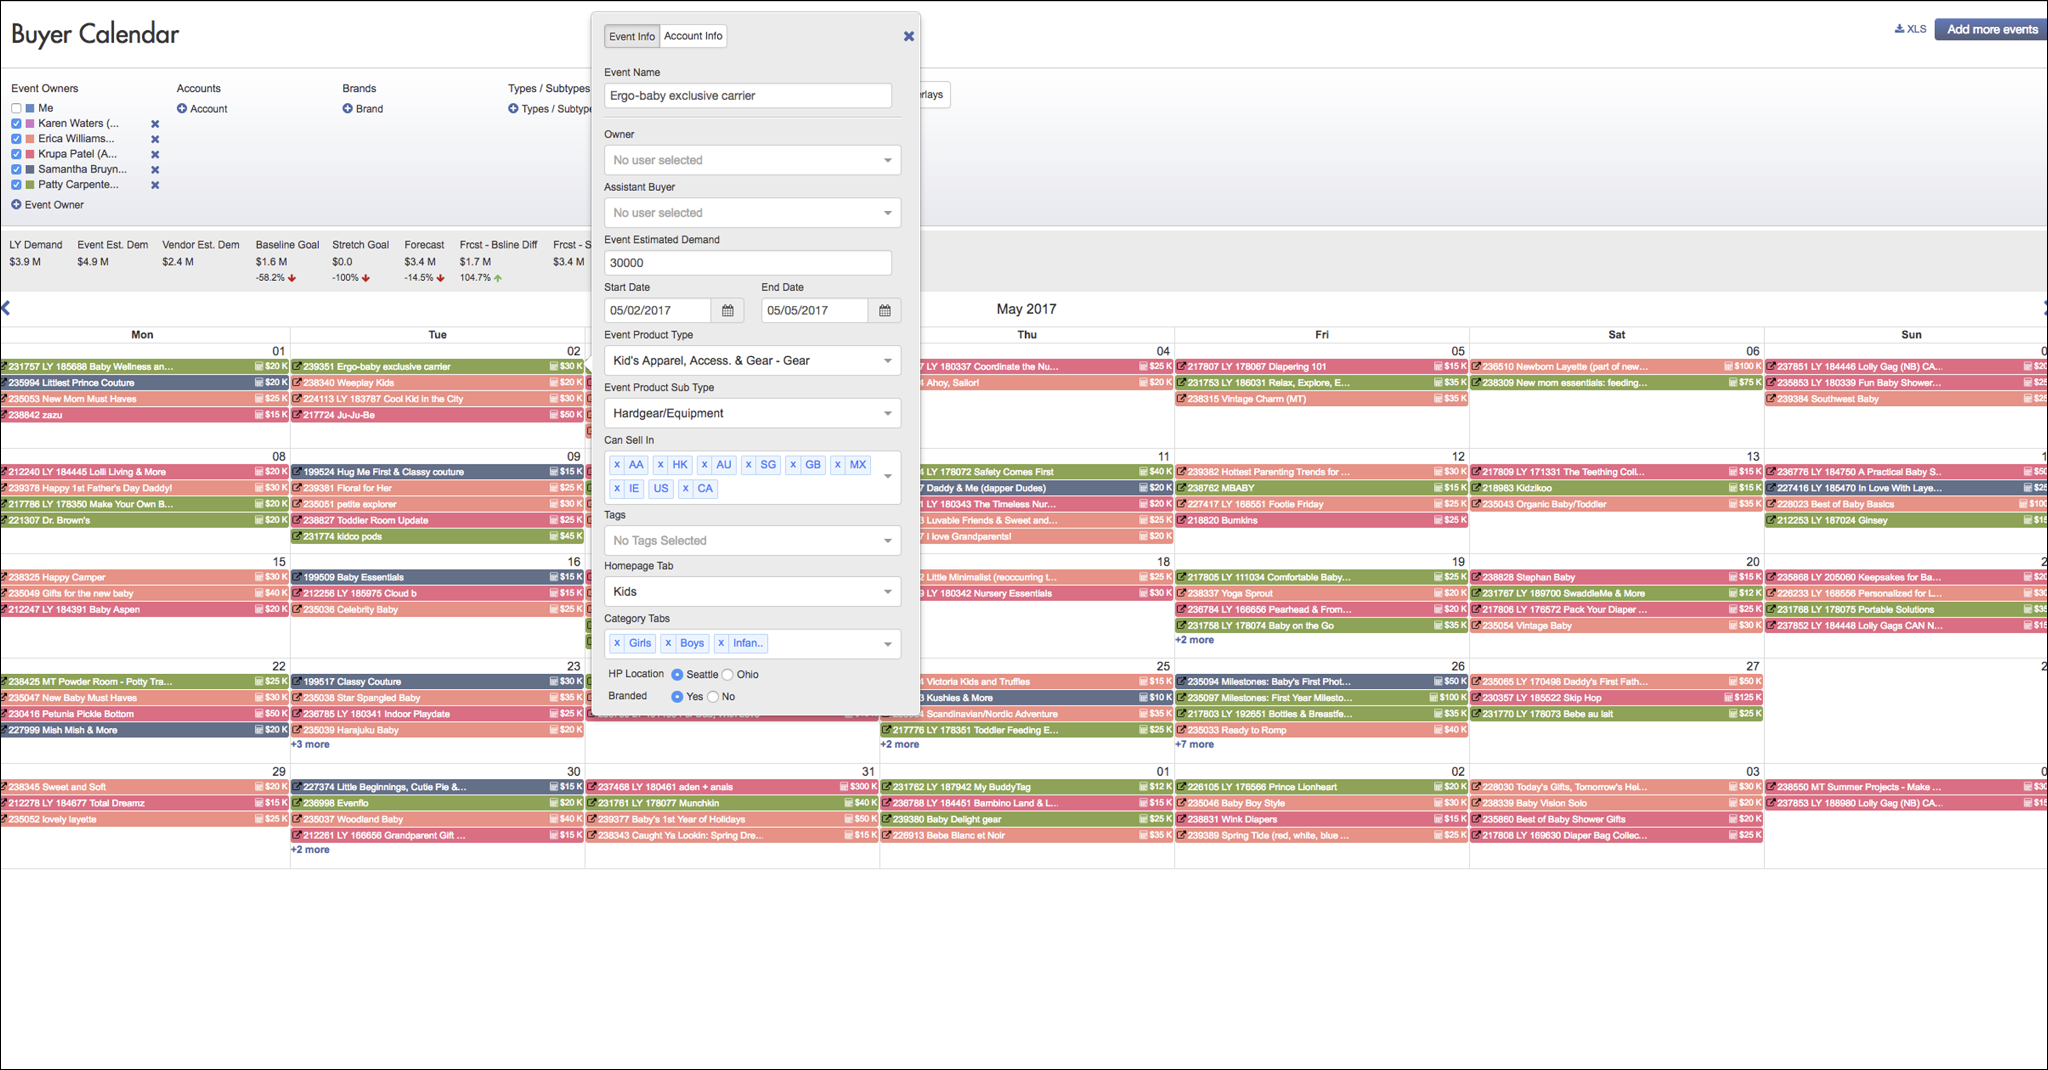Open the Assistant Buyer dropdown
This screenshot has width=2048, height=1070.
(752, 213)
